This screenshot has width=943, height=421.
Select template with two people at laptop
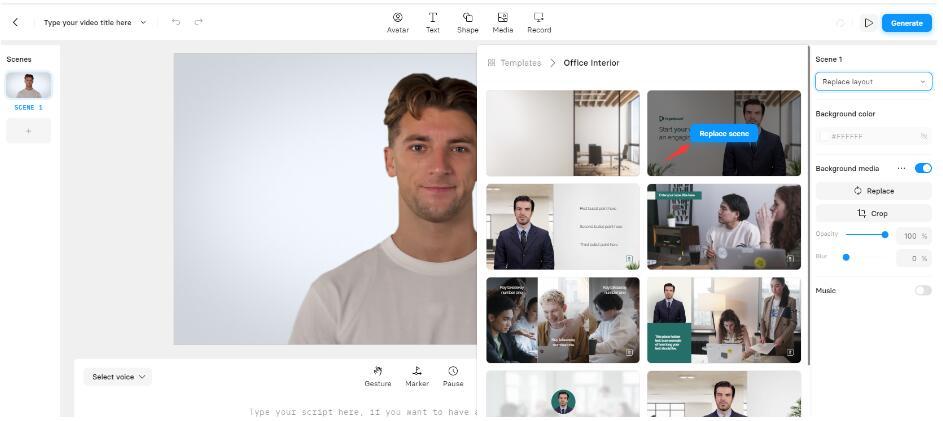[724, 227]
